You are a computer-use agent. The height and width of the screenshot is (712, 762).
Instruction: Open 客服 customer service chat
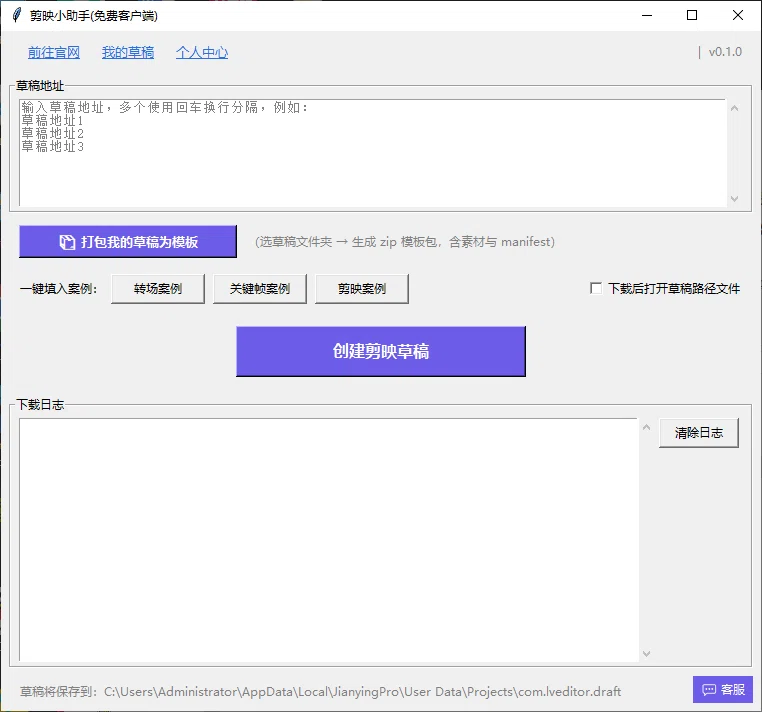tap(723, 689)
